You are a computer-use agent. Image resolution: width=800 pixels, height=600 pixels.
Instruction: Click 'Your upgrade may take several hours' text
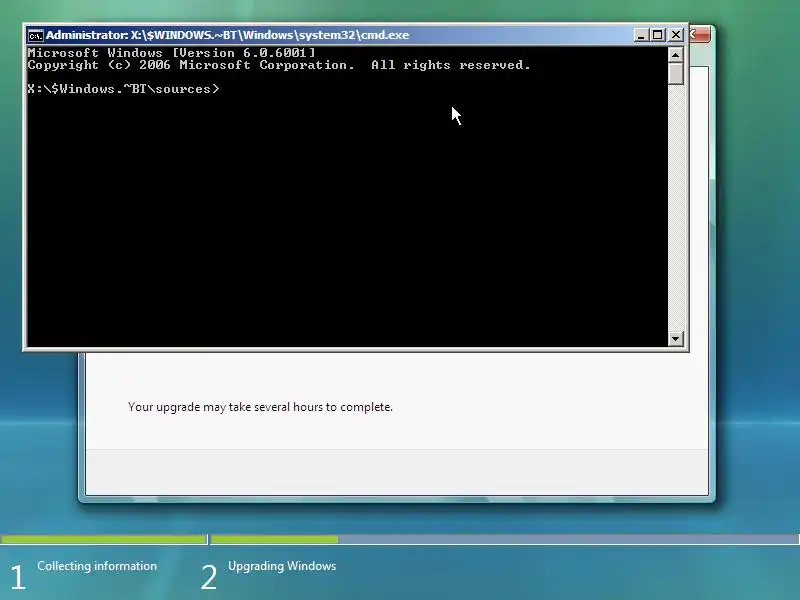[x=260, y=407]
